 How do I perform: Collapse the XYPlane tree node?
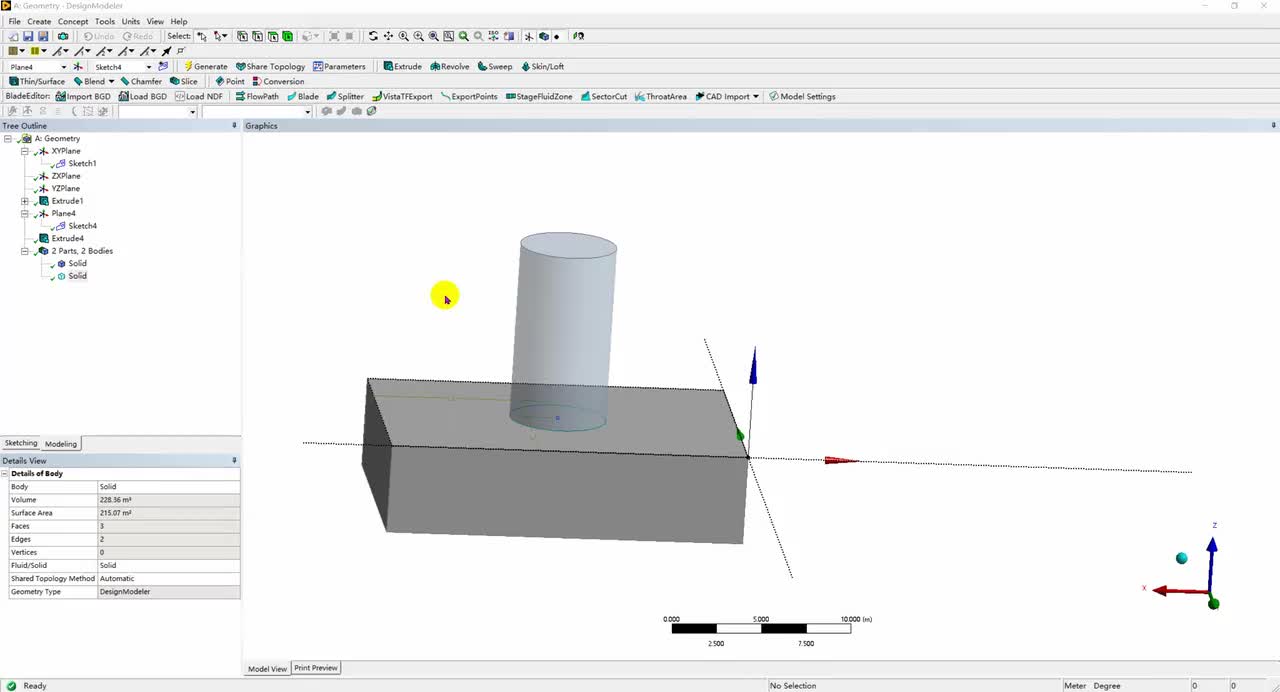tap(25, 151)
